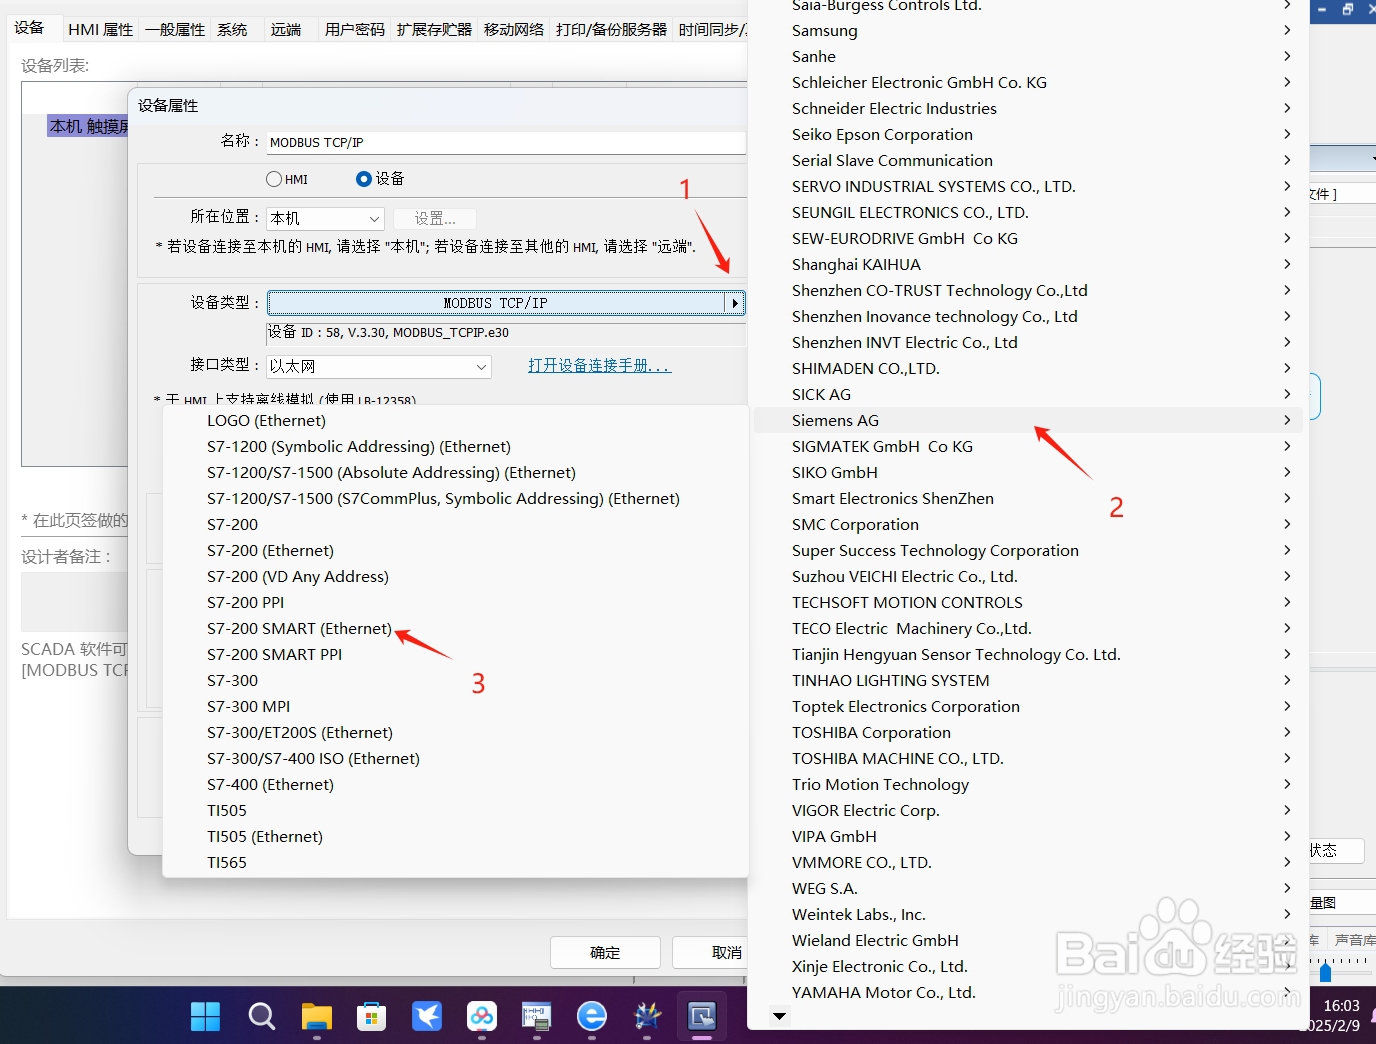1376x1044 pixels.
Task: Select Seiko Epson Corporation entry
Action: pyautogui.click(x=1027, y=135)
